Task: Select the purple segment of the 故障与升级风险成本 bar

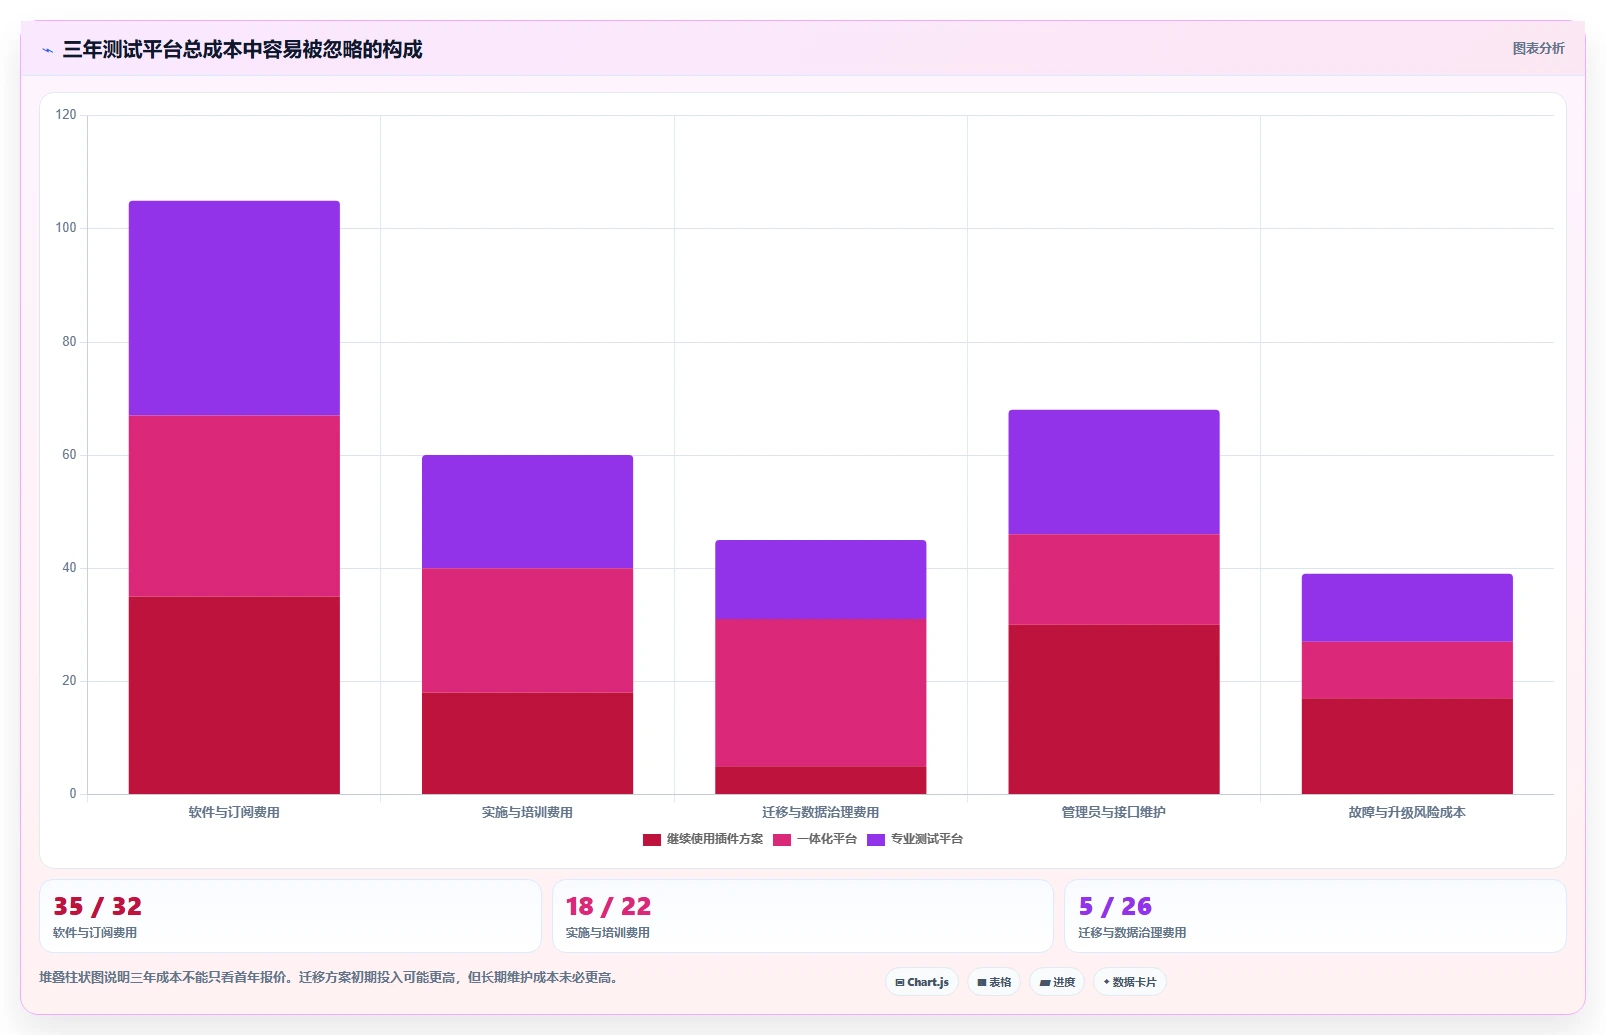Action: click(1407, 608)
